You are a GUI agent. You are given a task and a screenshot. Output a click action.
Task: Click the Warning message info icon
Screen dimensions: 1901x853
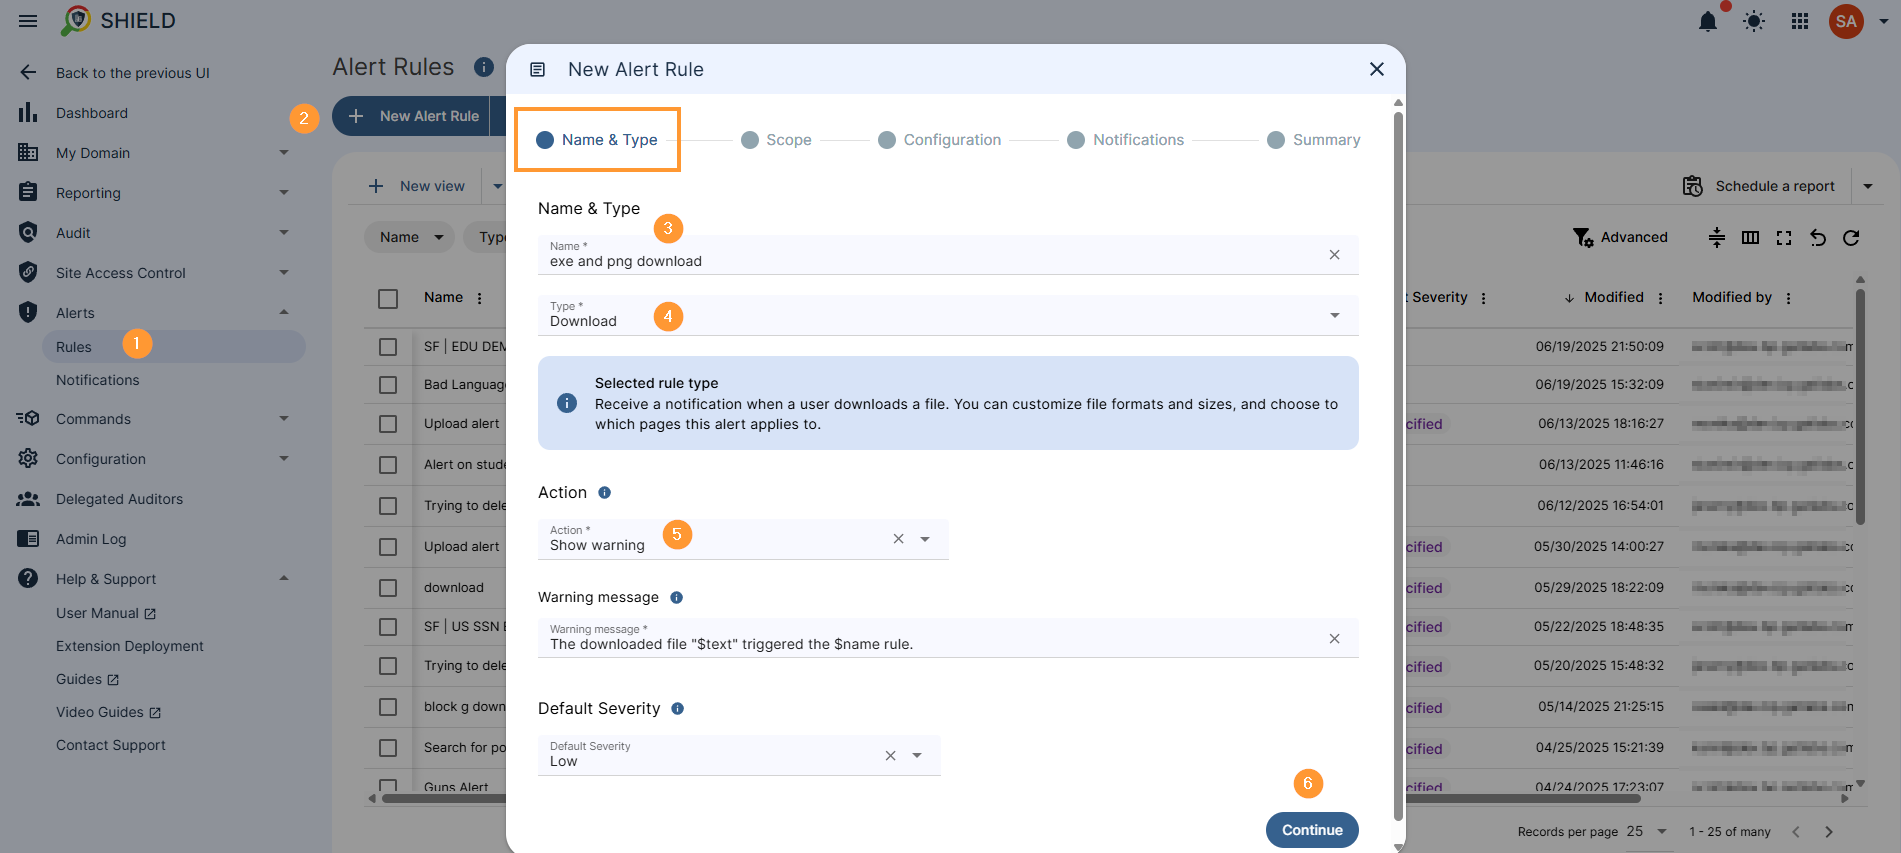[x=676, y=598]
